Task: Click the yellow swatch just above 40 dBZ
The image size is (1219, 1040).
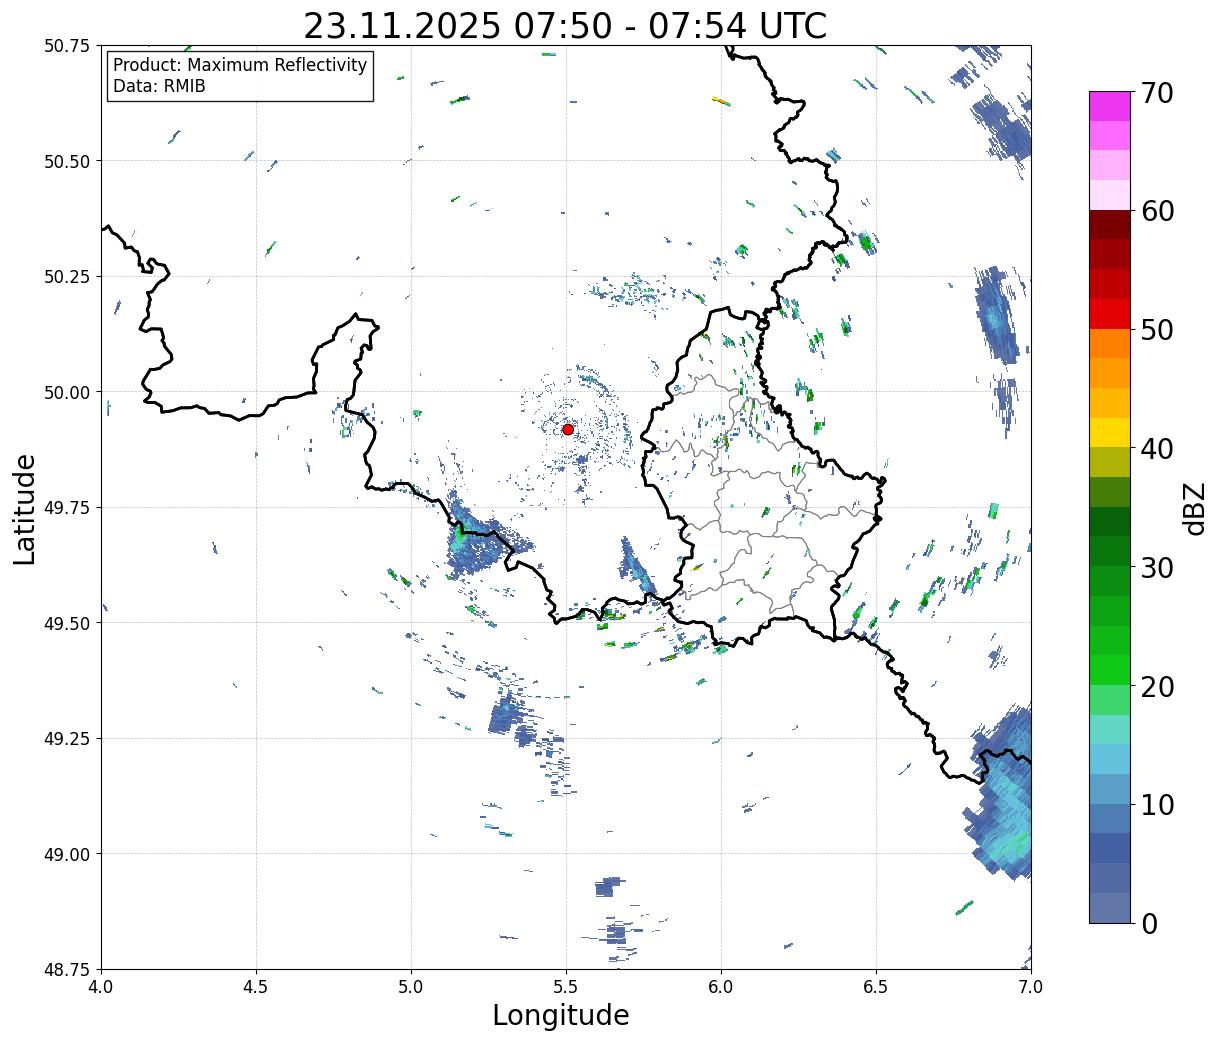Action: (x=1110, y=432)
